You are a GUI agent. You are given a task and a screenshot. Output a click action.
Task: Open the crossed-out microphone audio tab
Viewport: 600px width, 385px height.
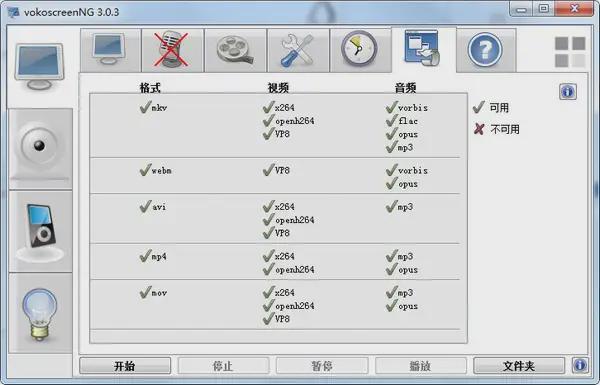[x=172, y=50]
